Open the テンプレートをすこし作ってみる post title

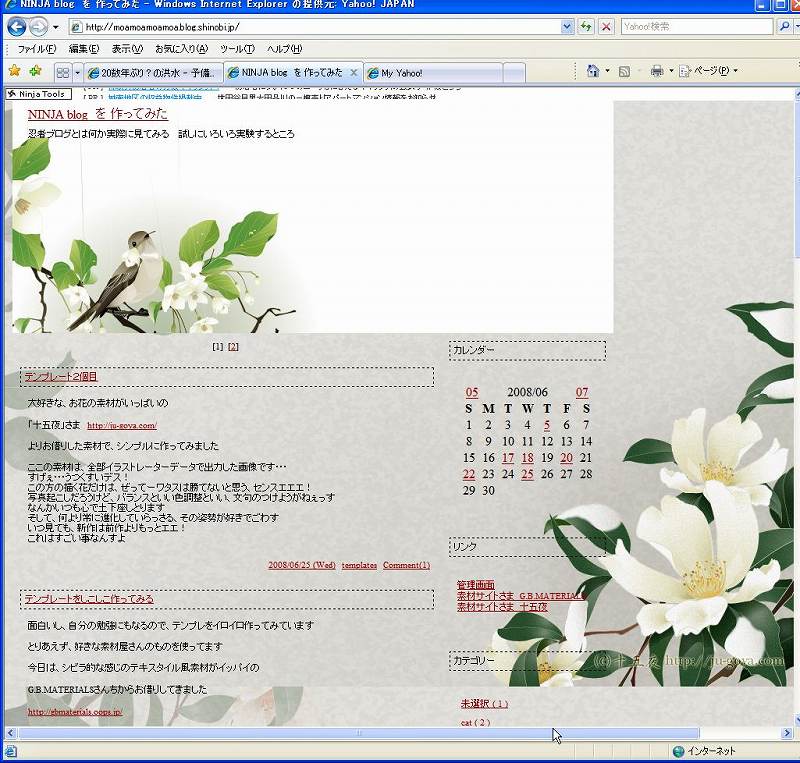[89, 599]
